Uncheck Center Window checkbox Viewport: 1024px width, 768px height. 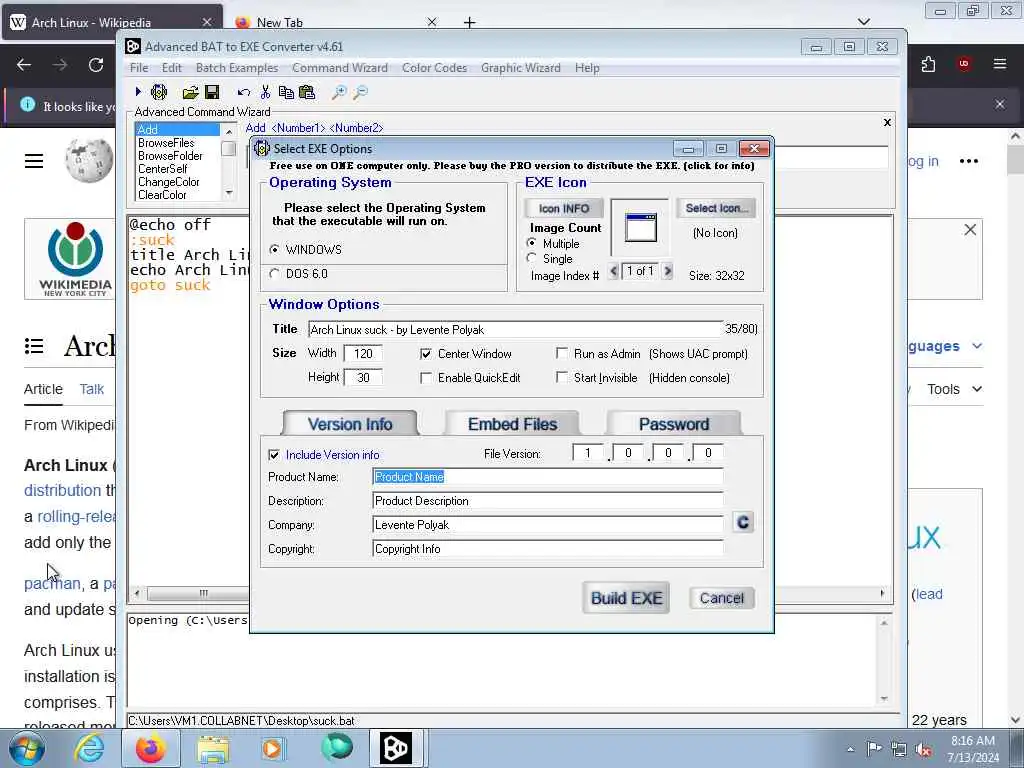click(x=426, y=354)
